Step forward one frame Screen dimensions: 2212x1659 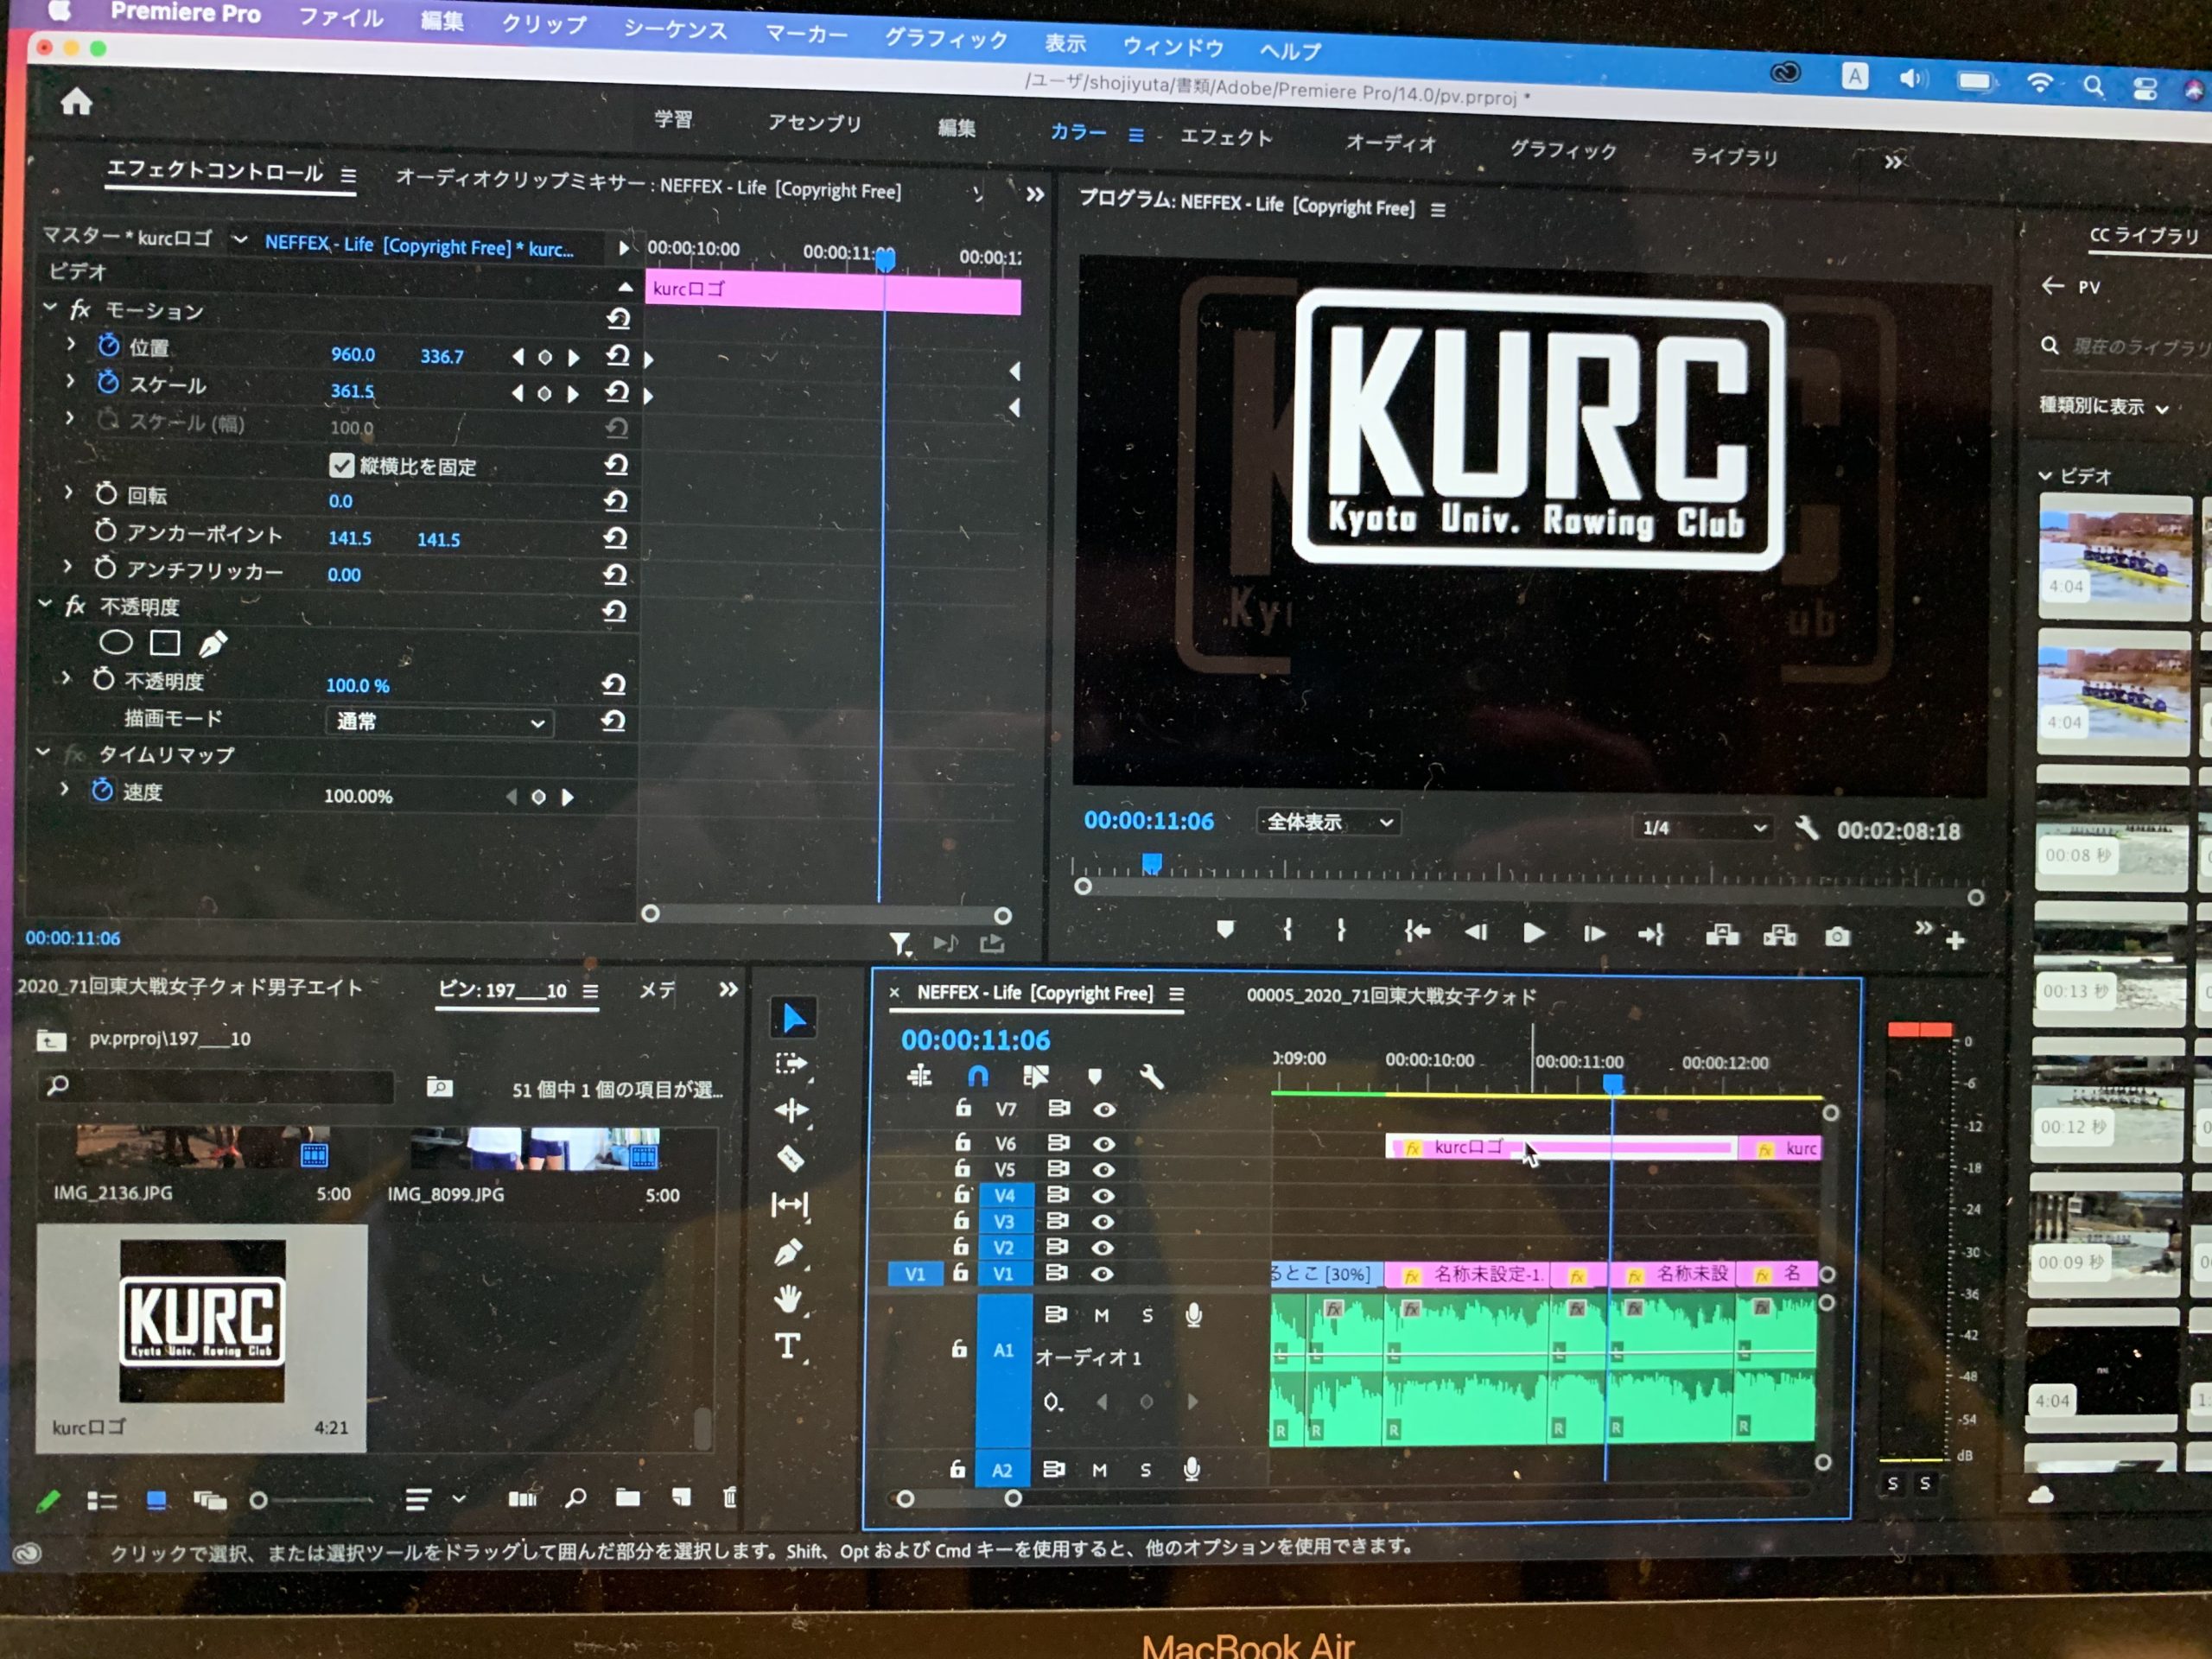click(x=1594, y=934)
